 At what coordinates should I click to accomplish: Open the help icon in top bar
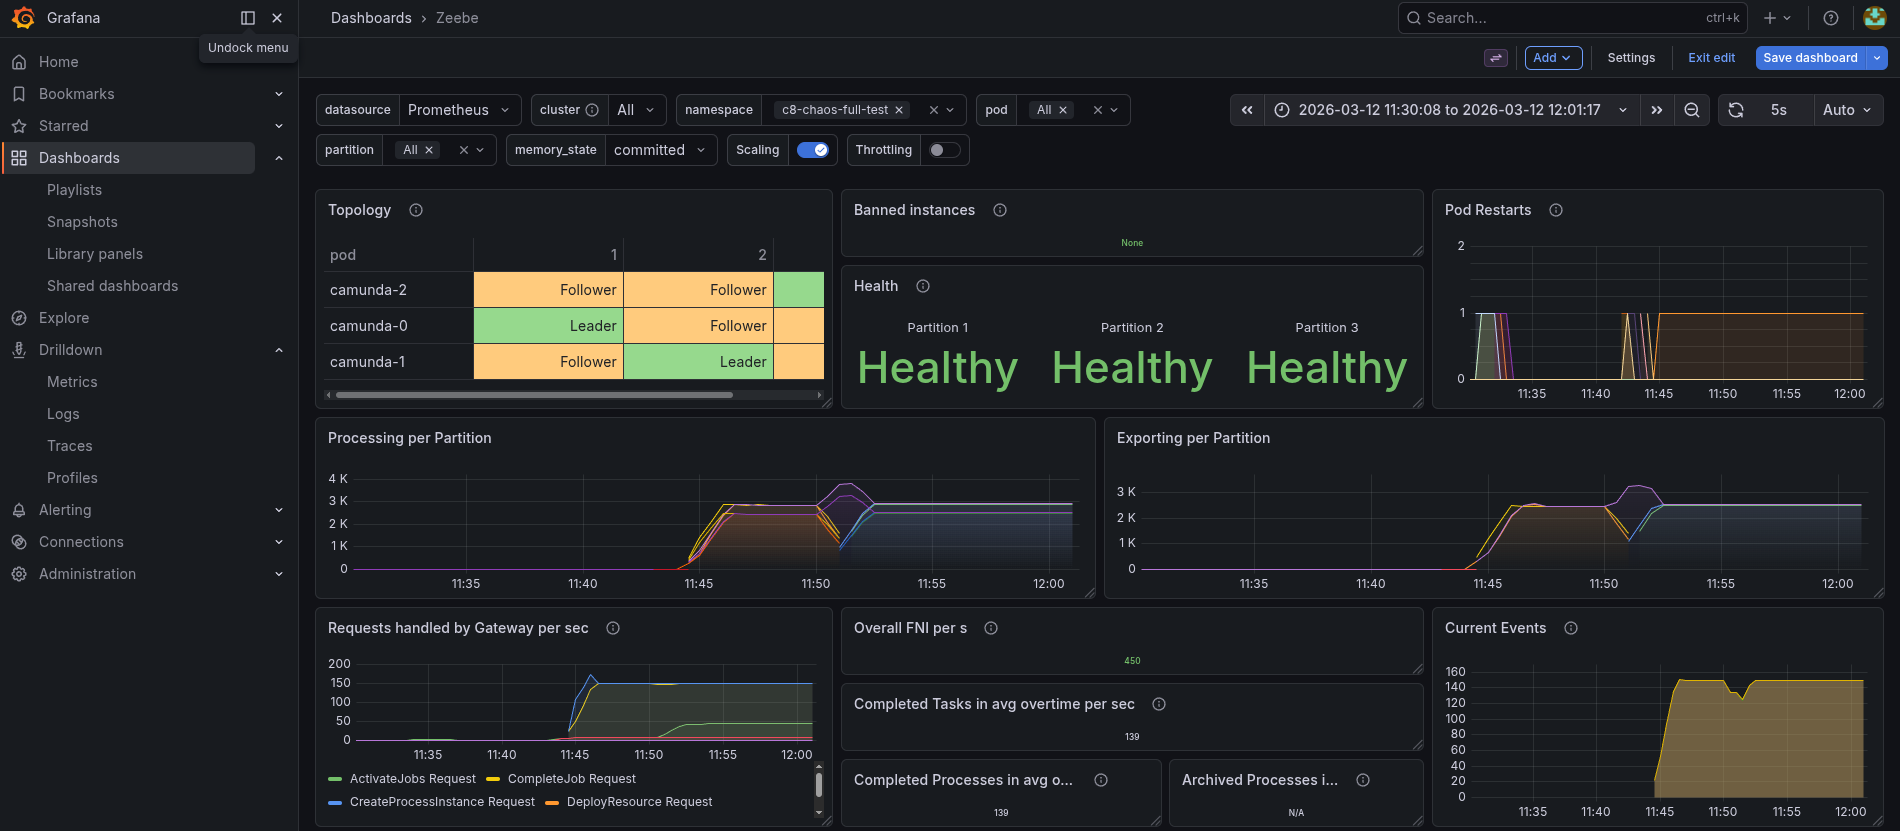point(1831,18)
